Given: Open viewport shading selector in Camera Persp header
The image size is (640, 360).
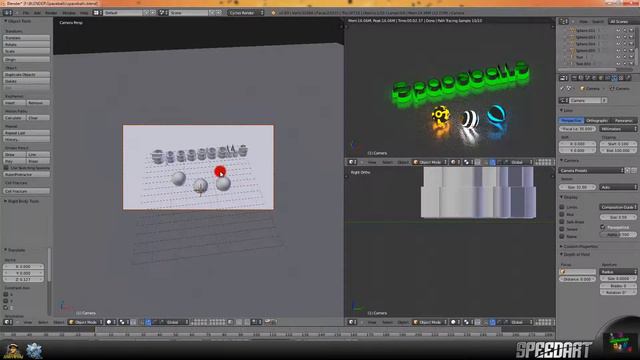Looking at the screenshot, I should (x=111, y=322).
